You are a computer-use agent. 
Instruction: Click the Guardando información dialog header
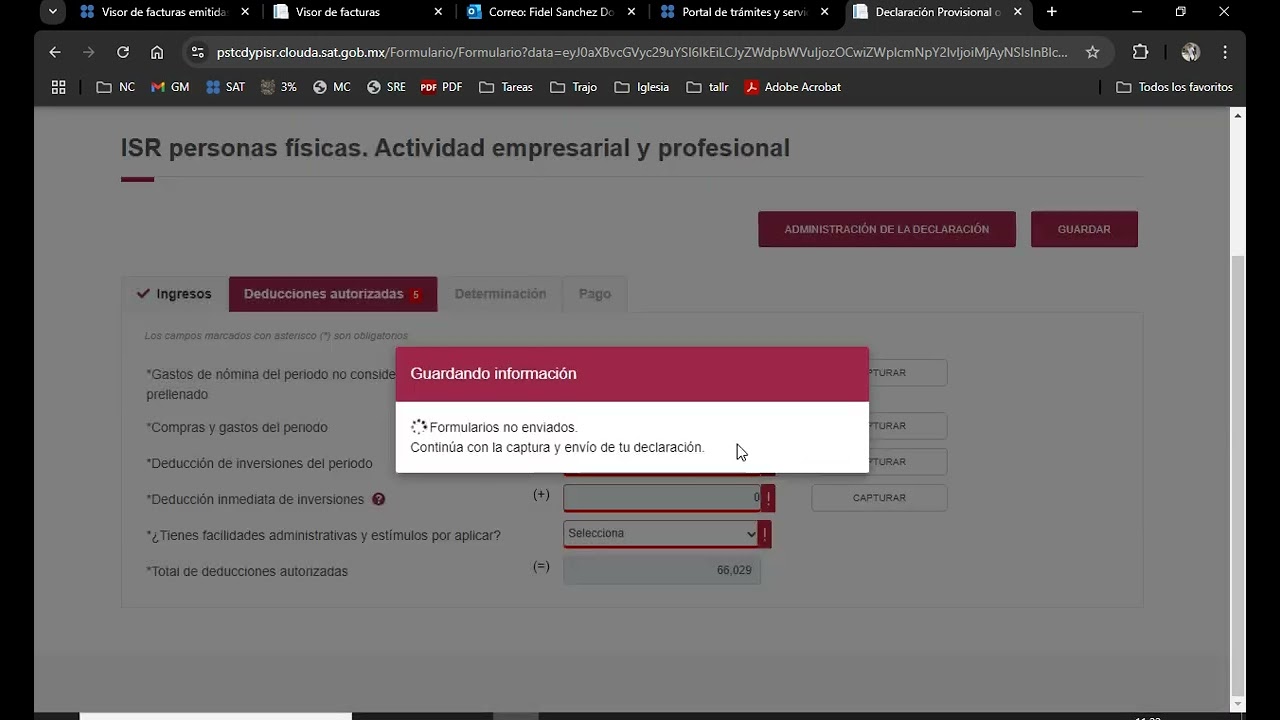632,374
